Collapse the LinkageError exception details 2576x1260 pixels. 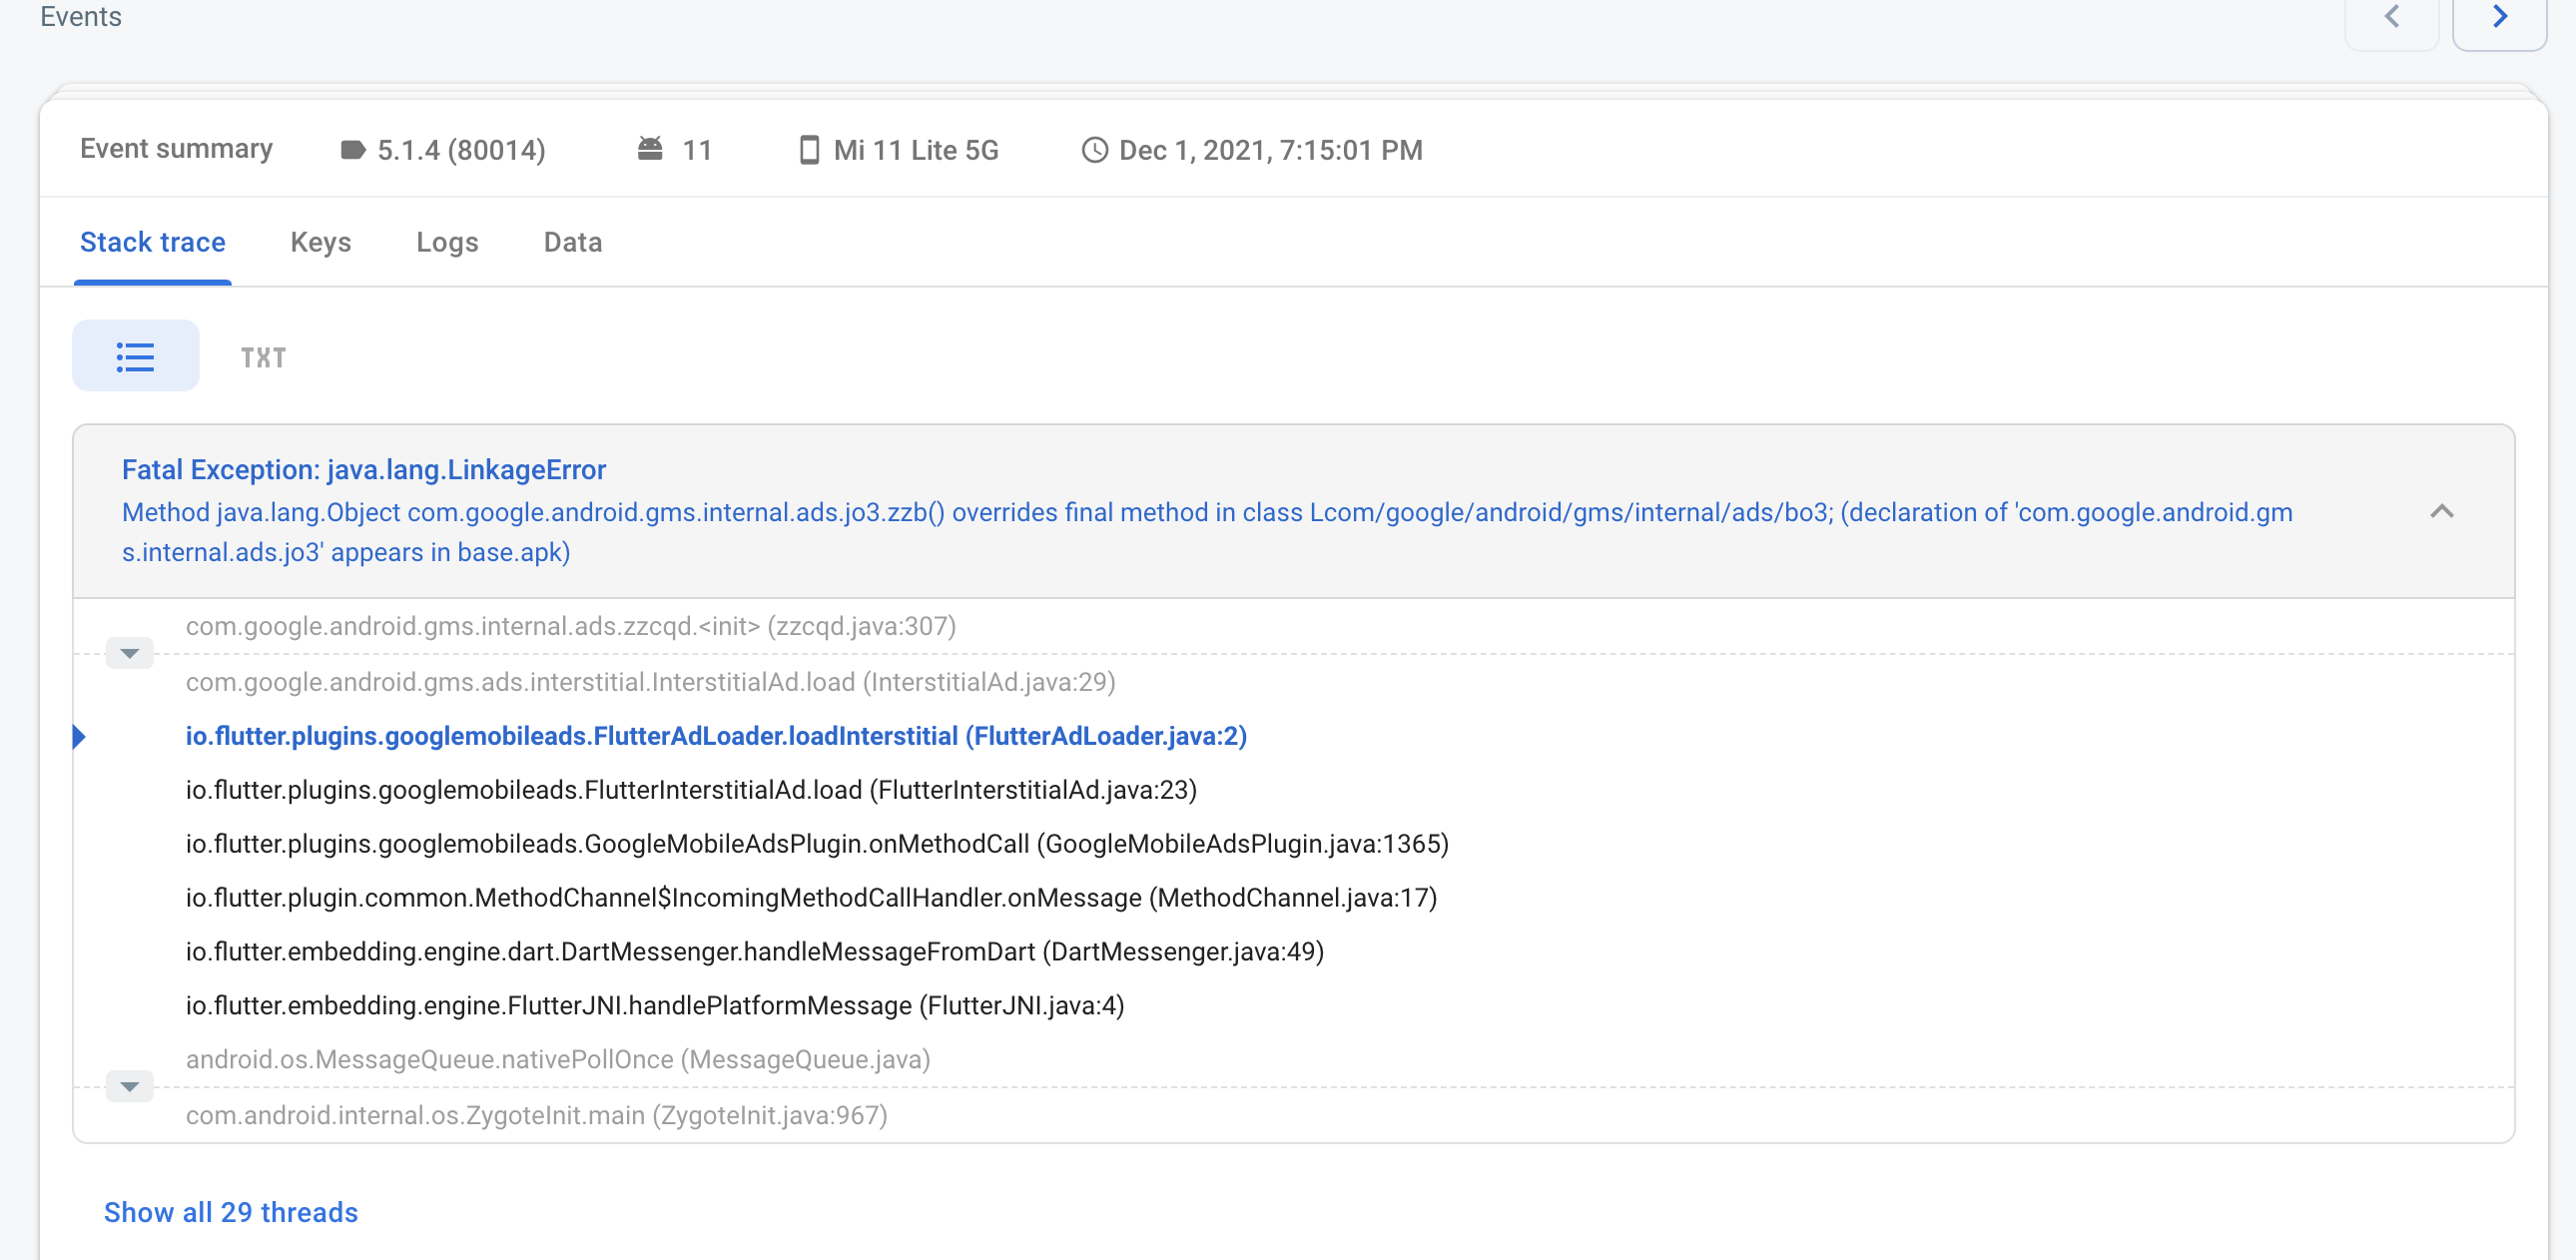2443,512
